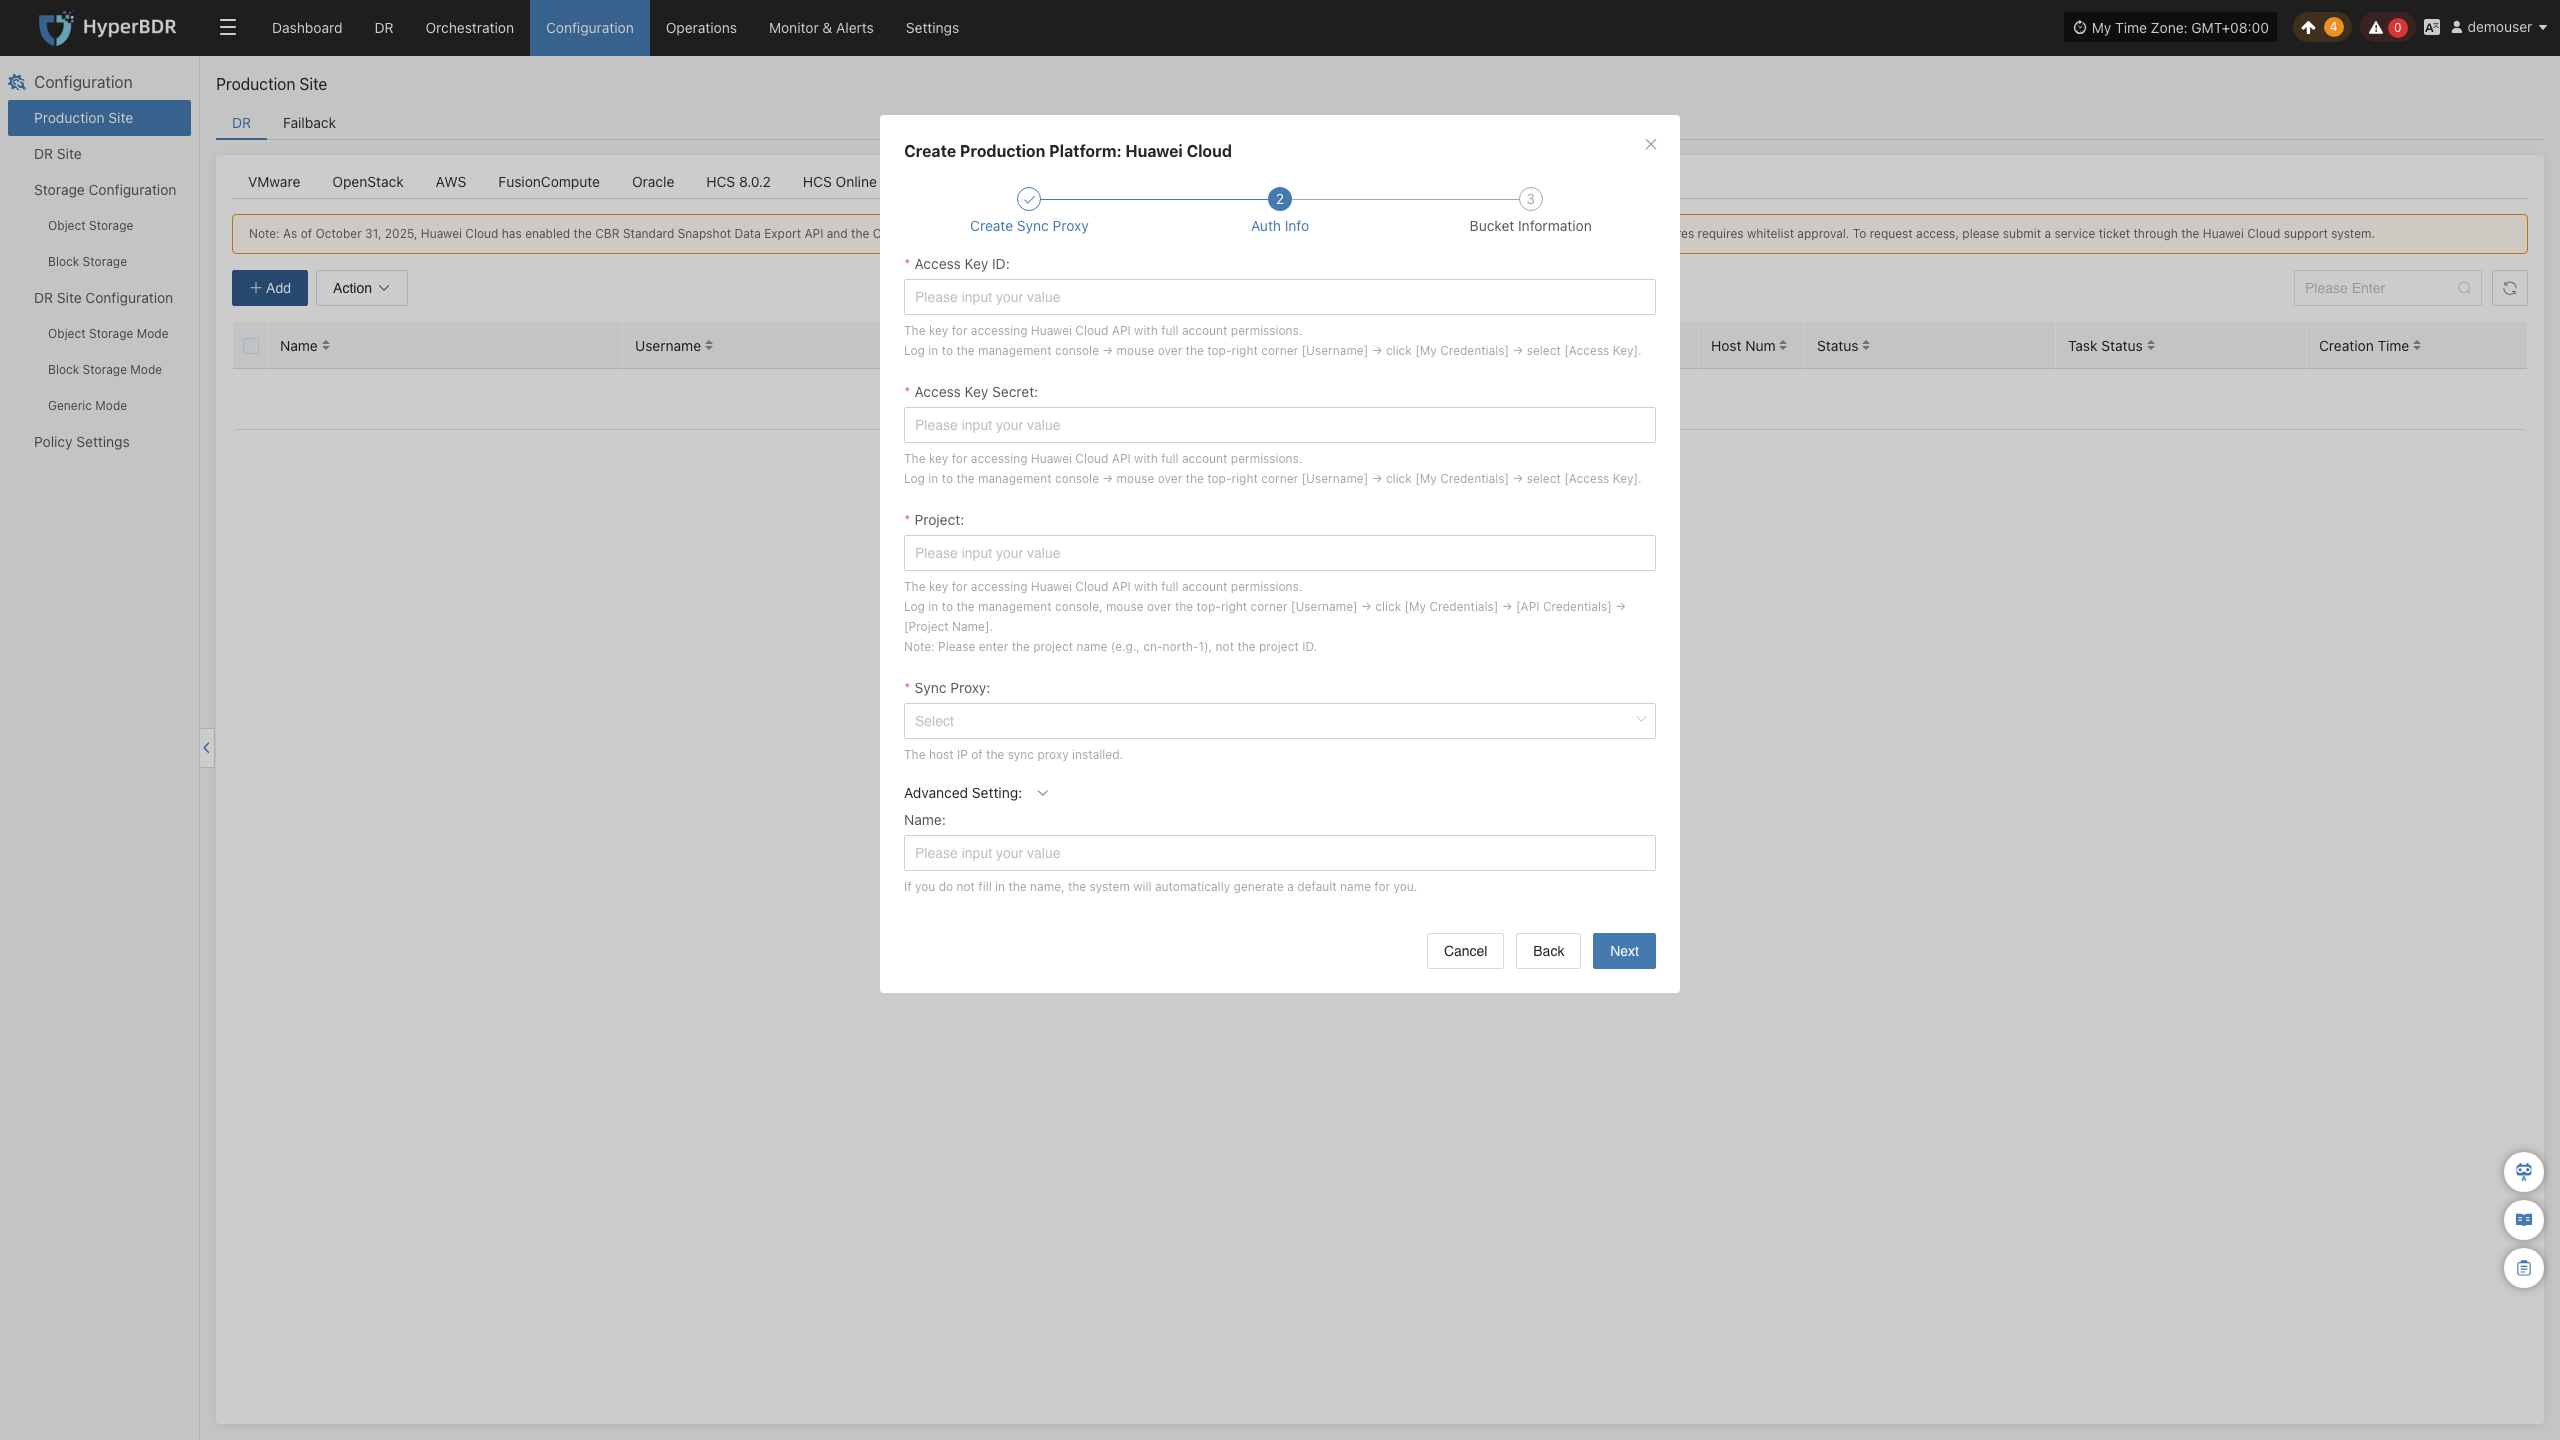
Task: Sort by Task Status column arrows
Action: pos(2151,346)
